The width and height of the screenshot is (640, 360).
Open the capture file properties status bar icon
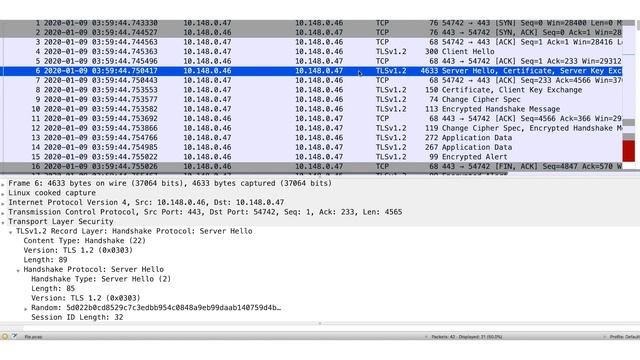click(x=15, y=336)
